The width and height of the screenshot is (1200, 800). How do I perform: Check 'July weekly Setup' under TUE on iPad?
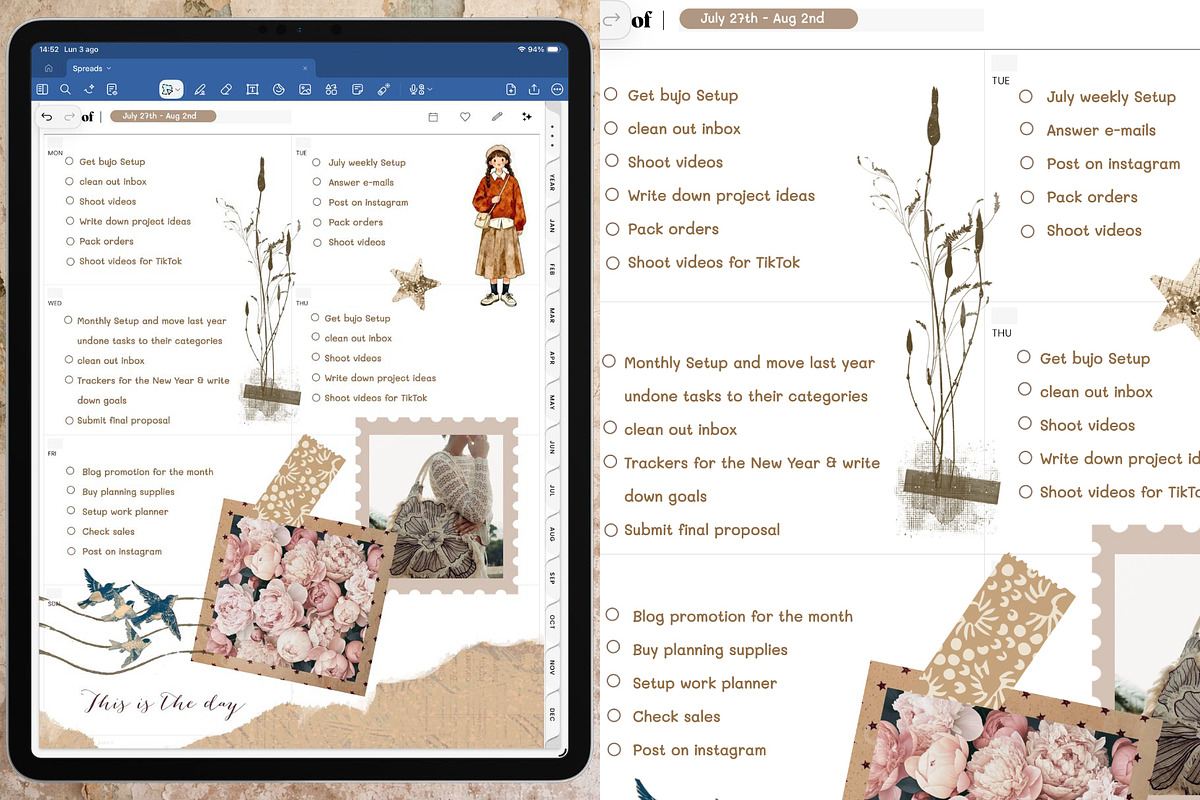[316, 162]
